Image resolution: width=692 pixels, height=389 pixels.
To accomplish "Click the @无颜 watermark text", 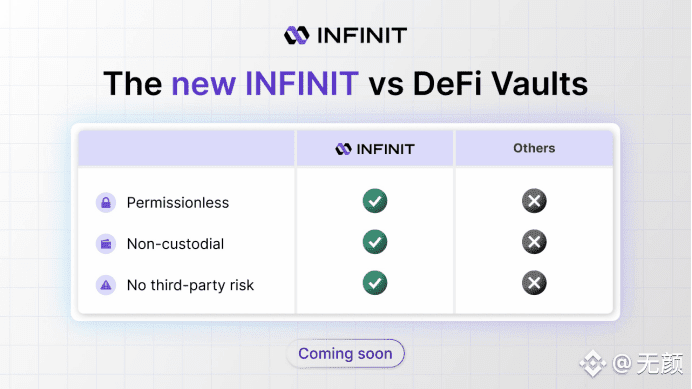I will pyautogui.click(x=648, y=364).
